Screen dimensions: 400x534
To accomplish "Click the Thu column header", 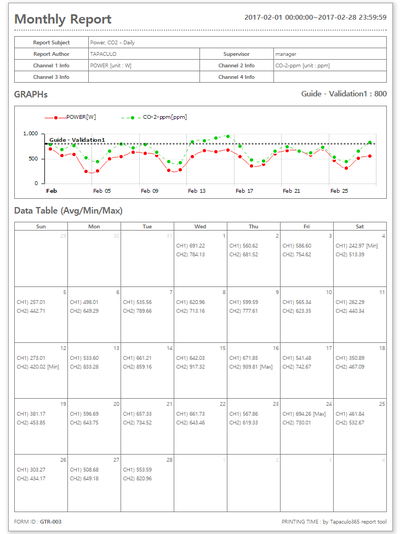I will click(x=254, y=226).
